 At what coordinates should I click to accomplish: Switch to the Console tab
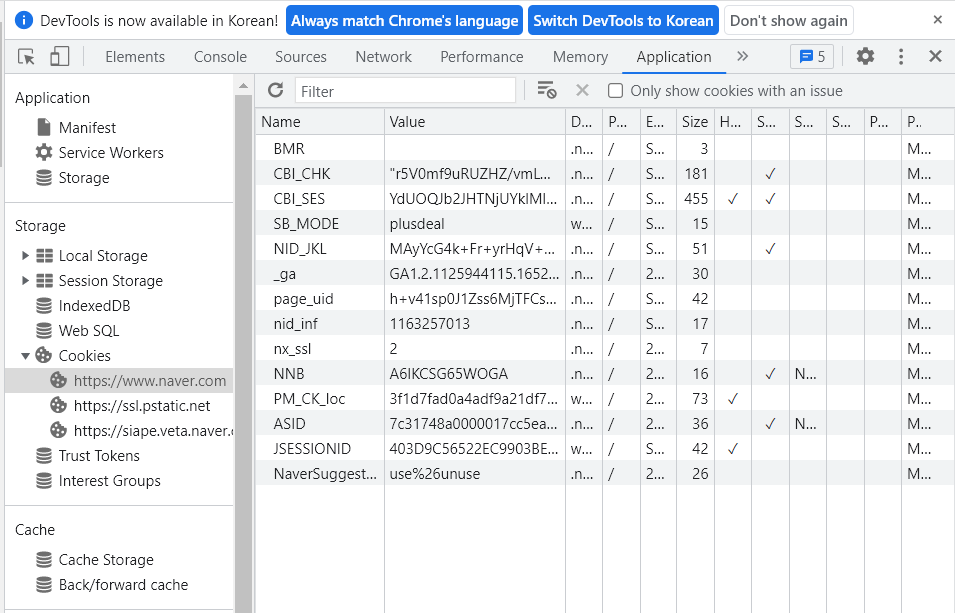point(220,57)
